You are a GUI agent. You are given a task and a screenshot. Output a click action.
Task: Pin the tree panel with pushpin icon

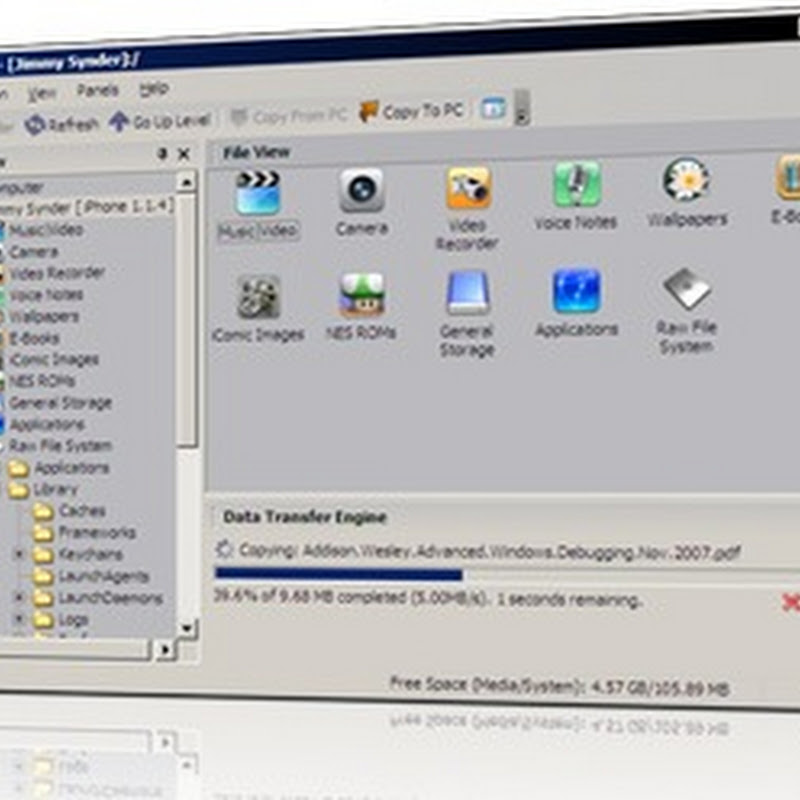pos(162,154)
